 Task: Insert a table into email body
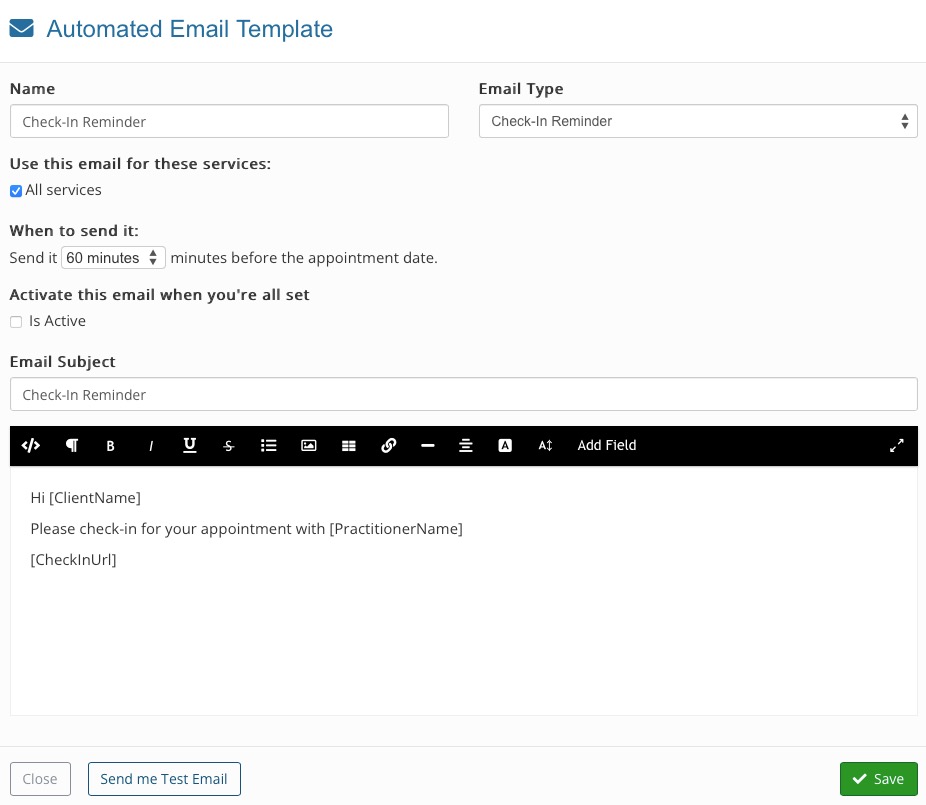[348, 446]
